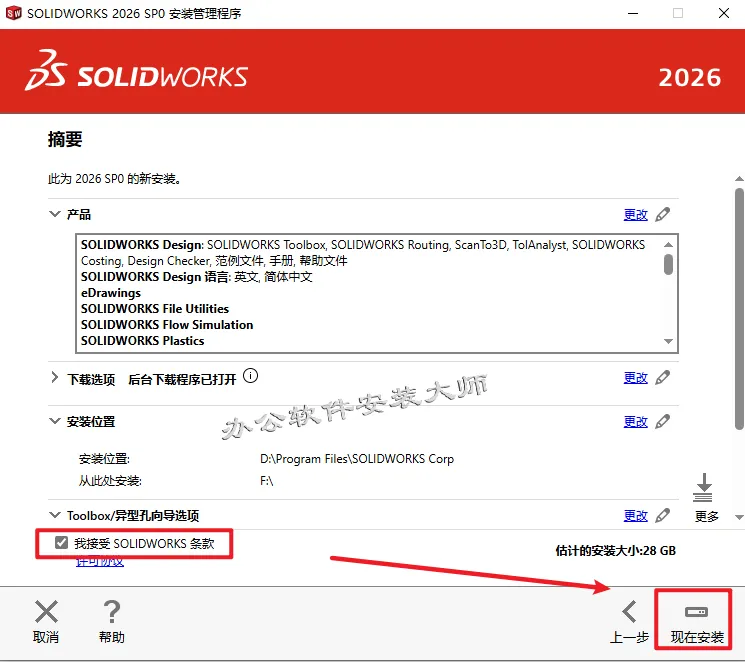Collapse the 安装位置 section chevron

[x=55, y=421]
